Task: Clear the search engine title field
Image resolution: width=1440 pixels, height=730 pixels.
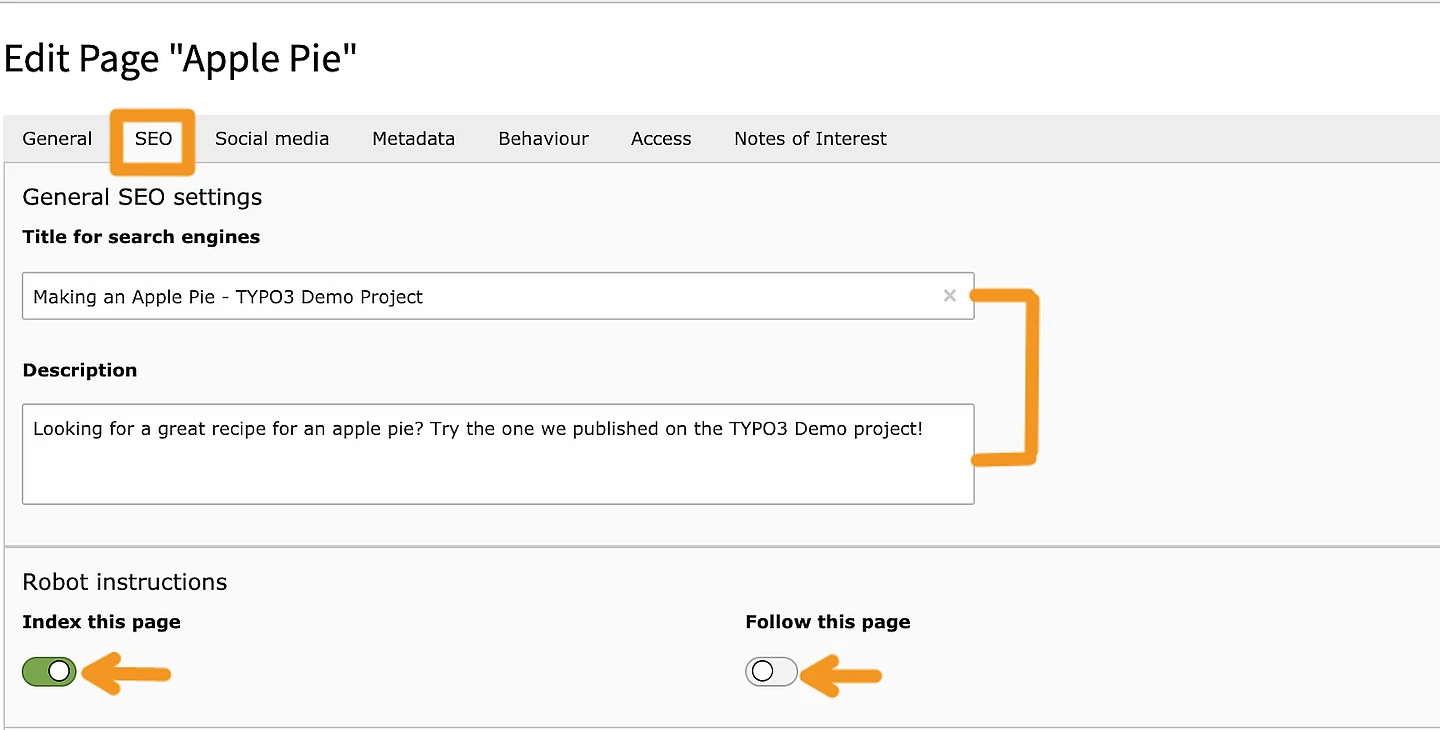Action: tap(949, 296)
